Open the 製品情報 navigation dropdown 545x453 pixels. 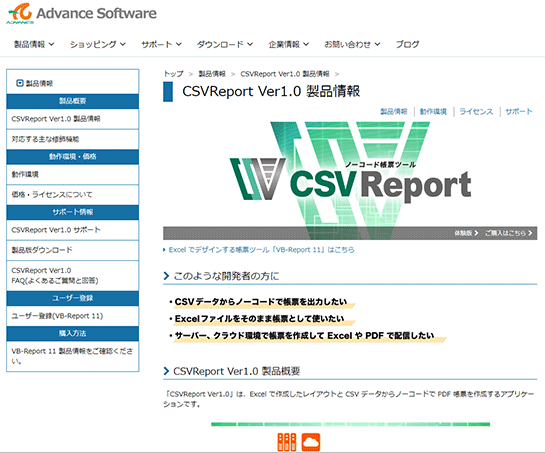(x=34, y=45)
